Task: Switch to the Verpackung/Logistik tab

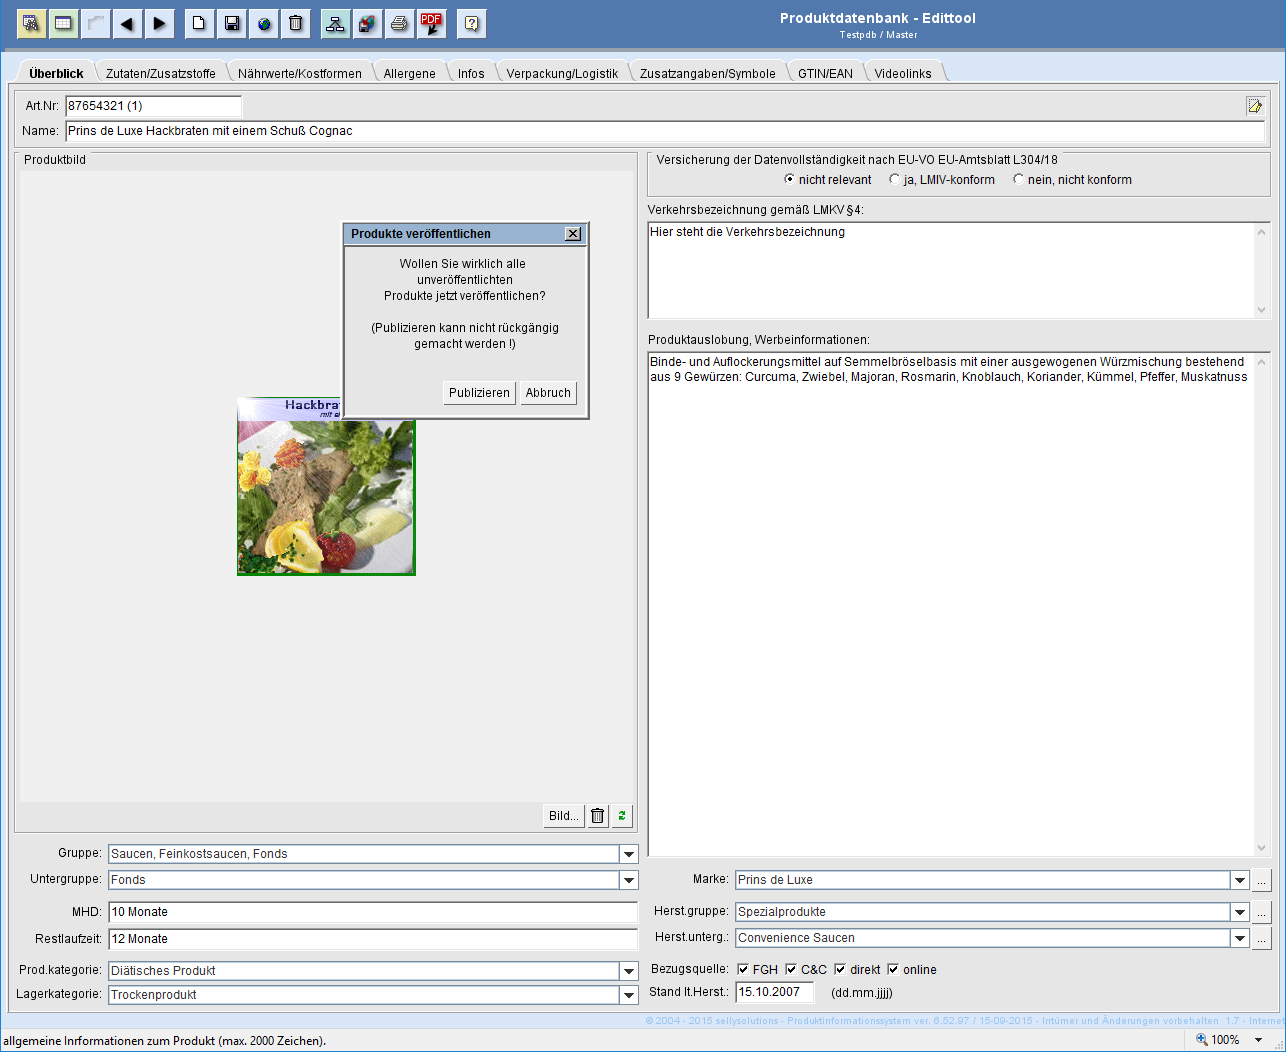Action: point(562,73)
